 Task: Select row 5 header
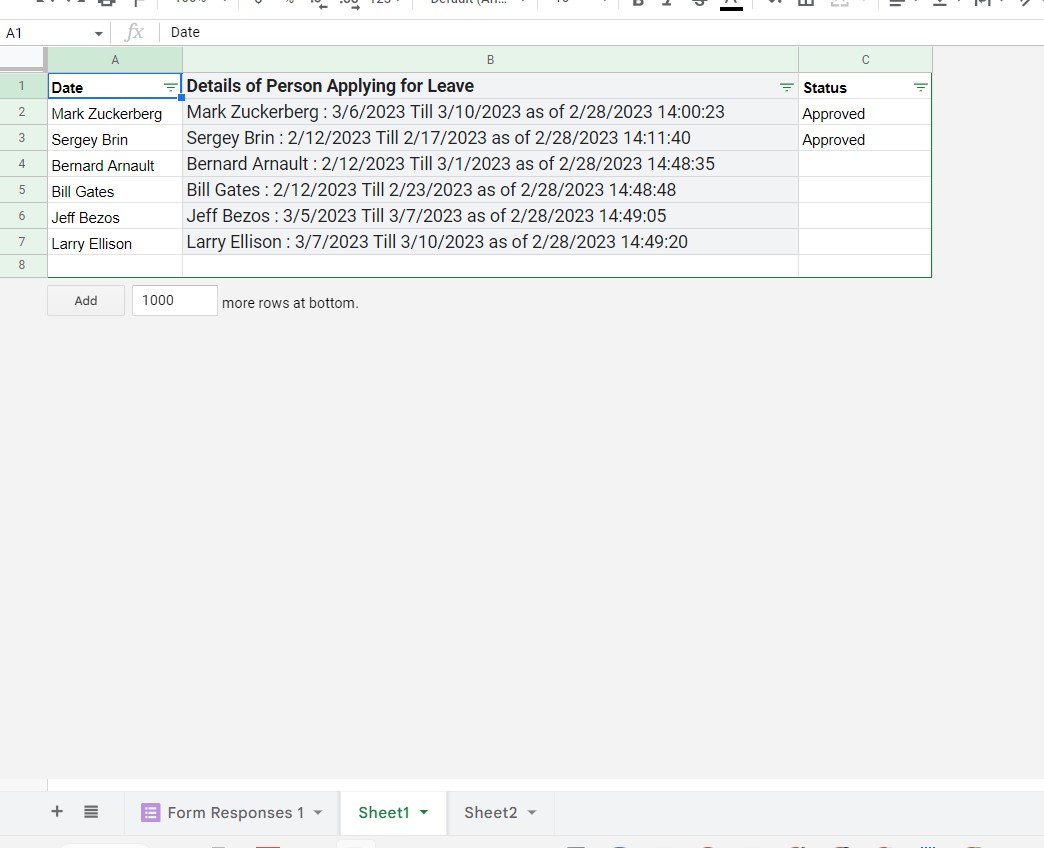(x=22, y=190)
